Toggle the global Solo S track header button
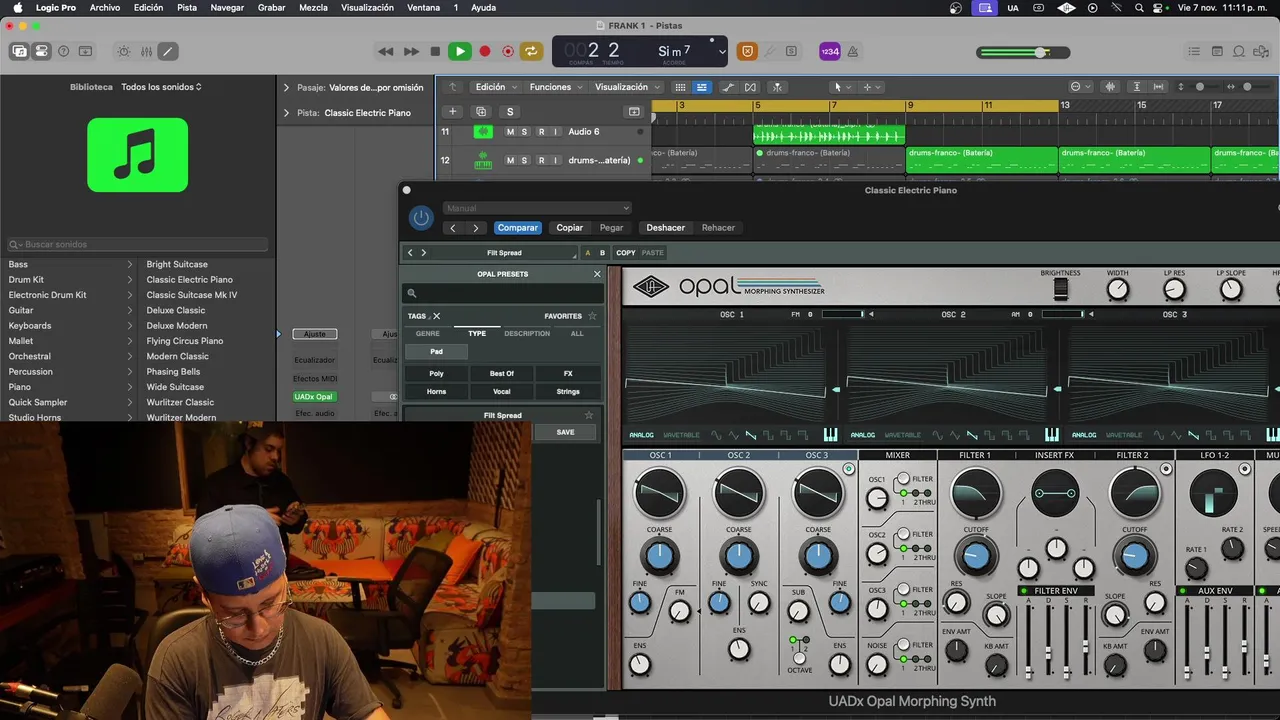This screenshot has width=1280, height=720. click(x=510, y=112)
